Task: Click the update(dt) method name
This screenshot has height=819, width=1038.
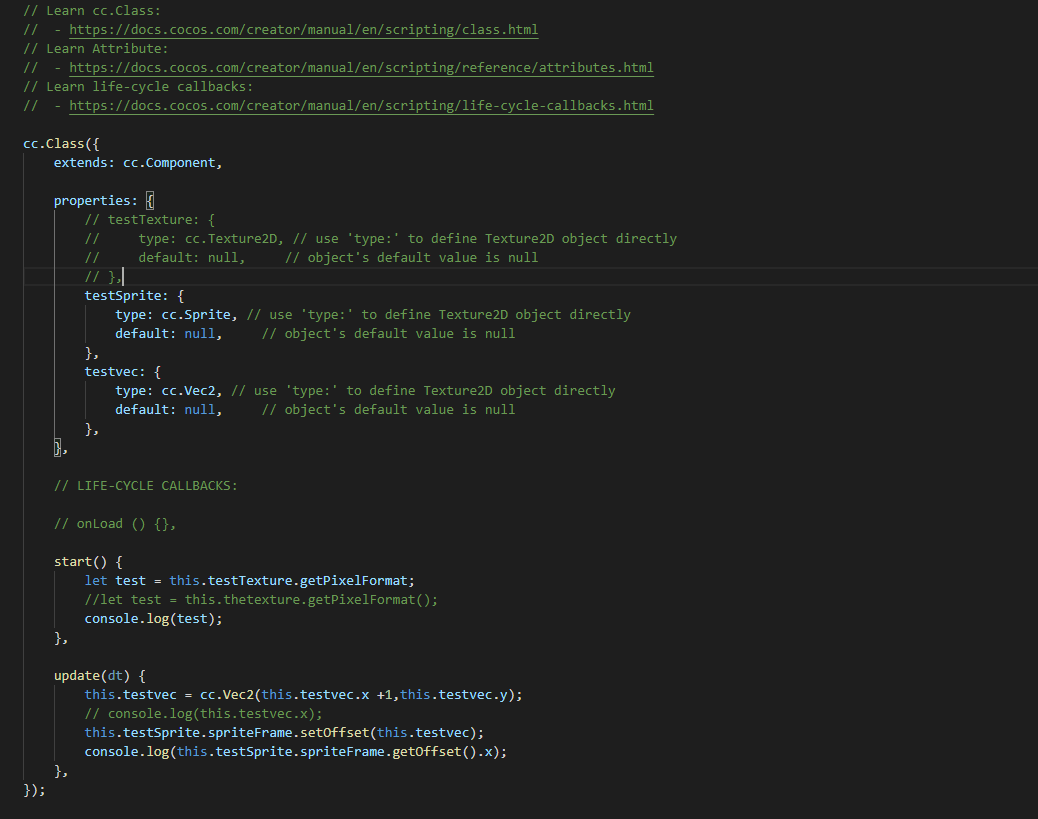Action: click(x=80, y=676)
